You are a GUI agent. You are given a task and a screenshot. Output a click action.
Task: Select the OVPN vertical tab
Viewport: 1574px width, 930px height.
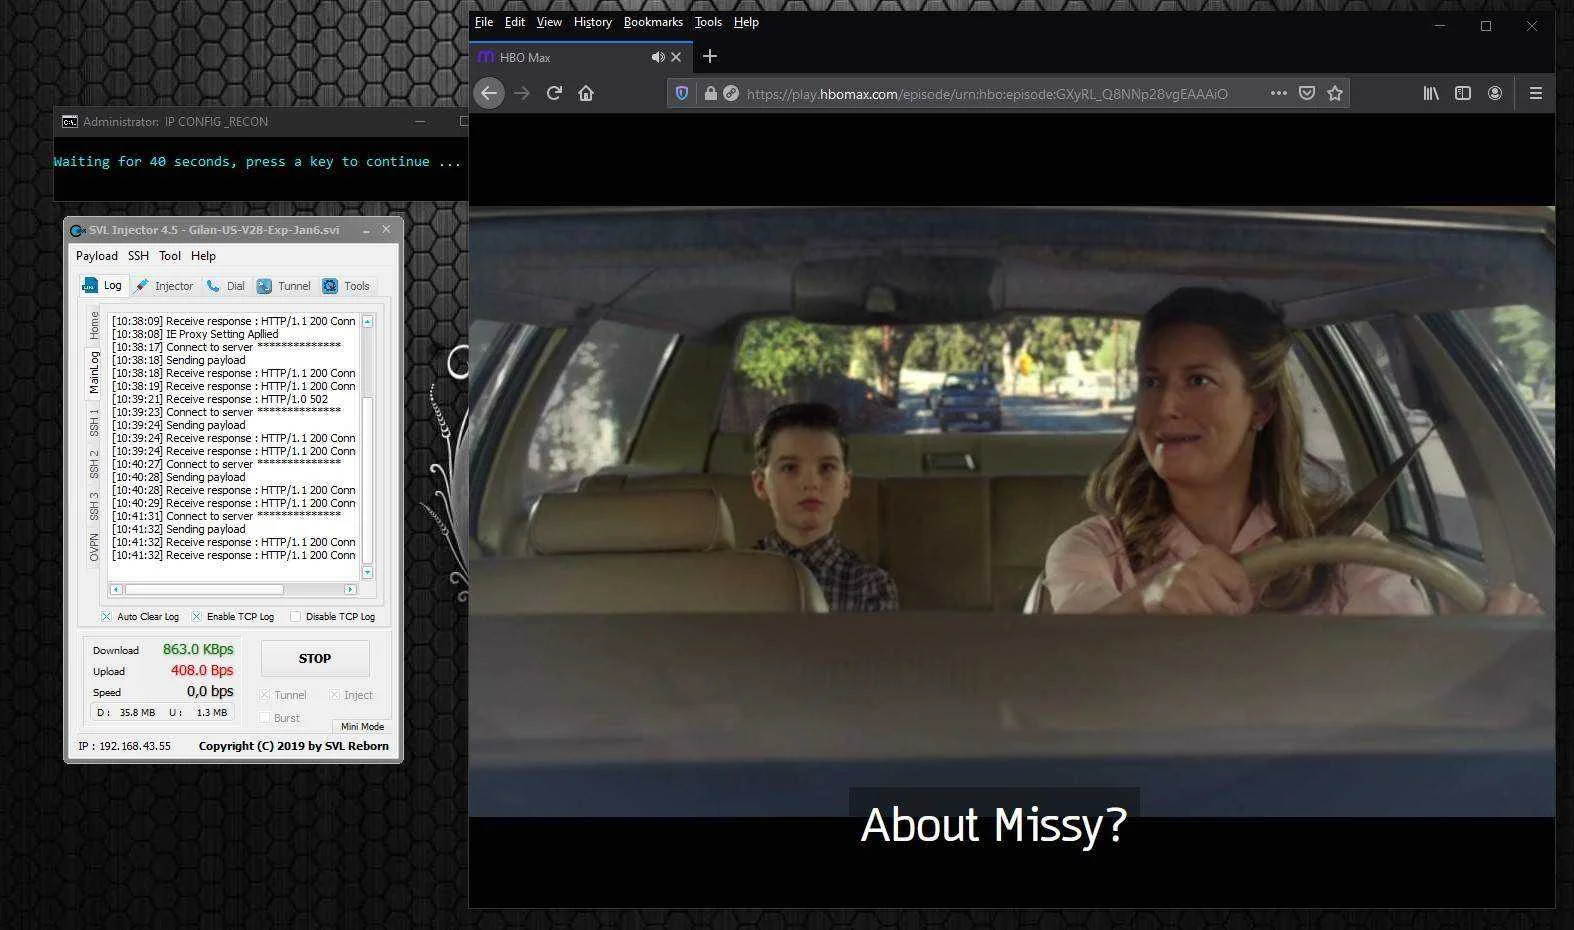[94, 548]
